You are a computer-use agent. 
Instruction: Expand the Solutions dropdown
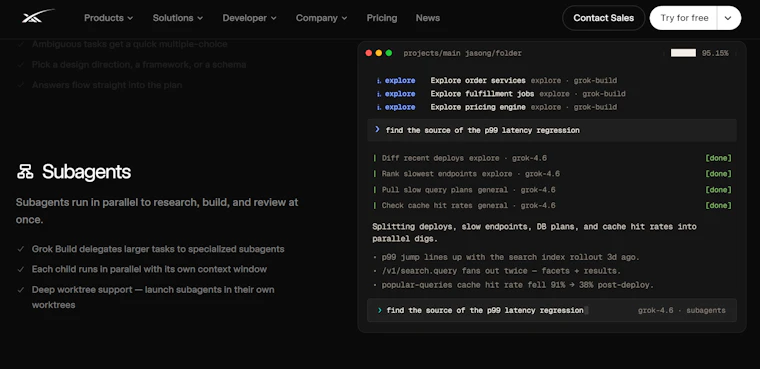178,18
